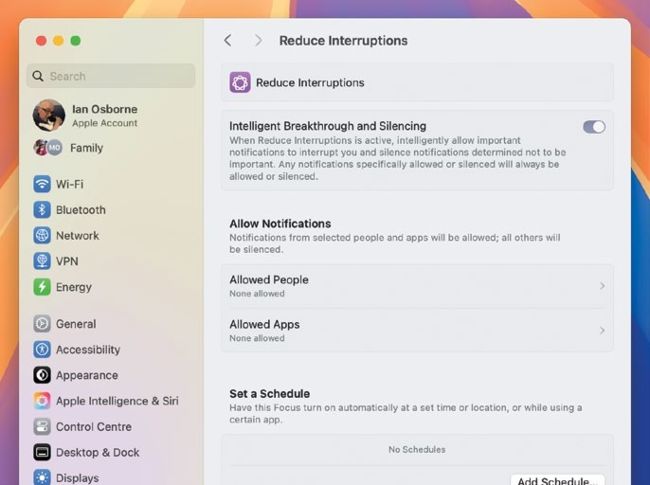Click the Wi-Fi icon in sidebar
Image resolution: width=650 pixels, height=485 pixels.
pyautogui.click(x=42, y=184)
